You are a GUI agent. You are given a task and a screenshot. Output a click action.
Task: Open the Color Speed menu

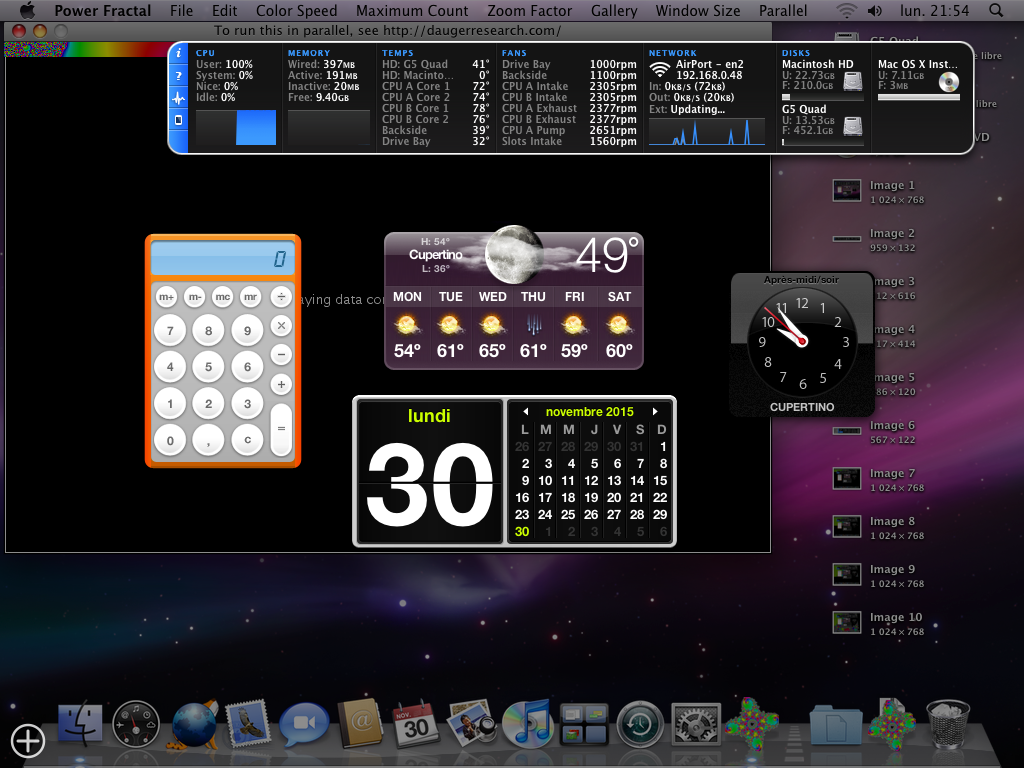point(296,10)
